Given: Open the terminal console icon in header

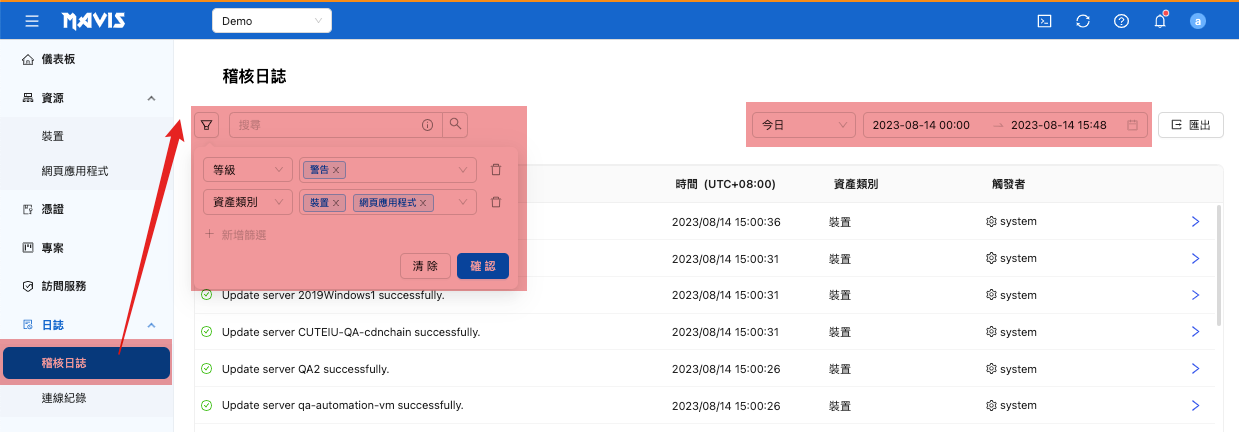Looking at the screenshot, I should 1044,21.
